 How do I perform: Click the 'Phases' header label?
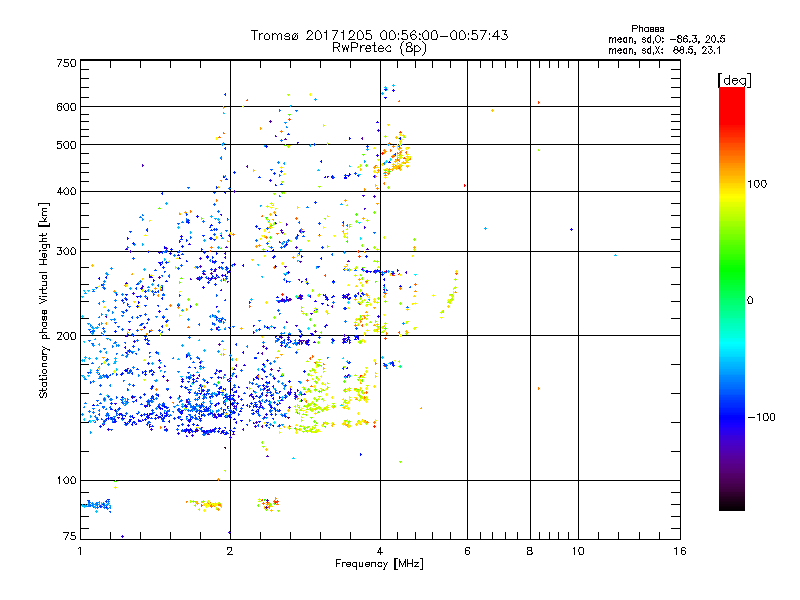pos(647,29)
